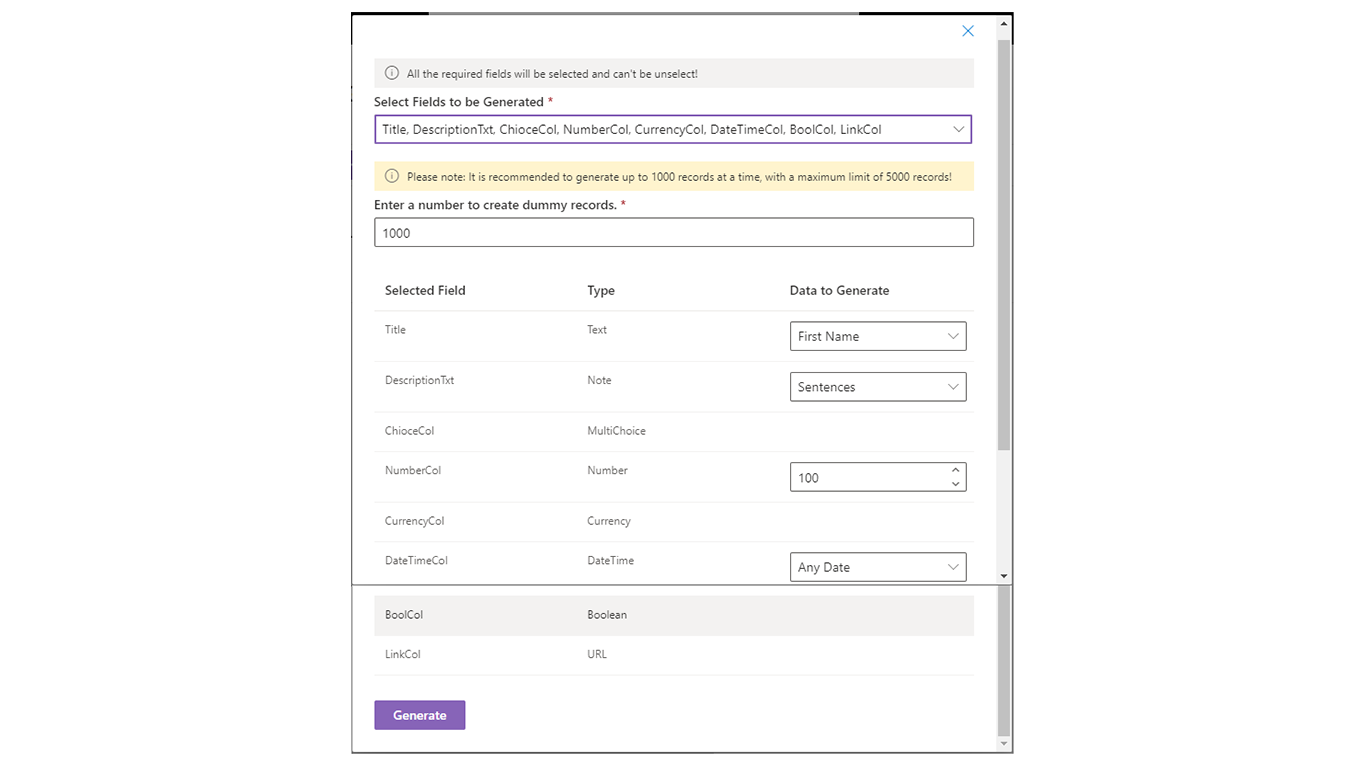Screen dimensions: 1366x768
Task: Select the ChioceCol field name
Action: point(409,431)
